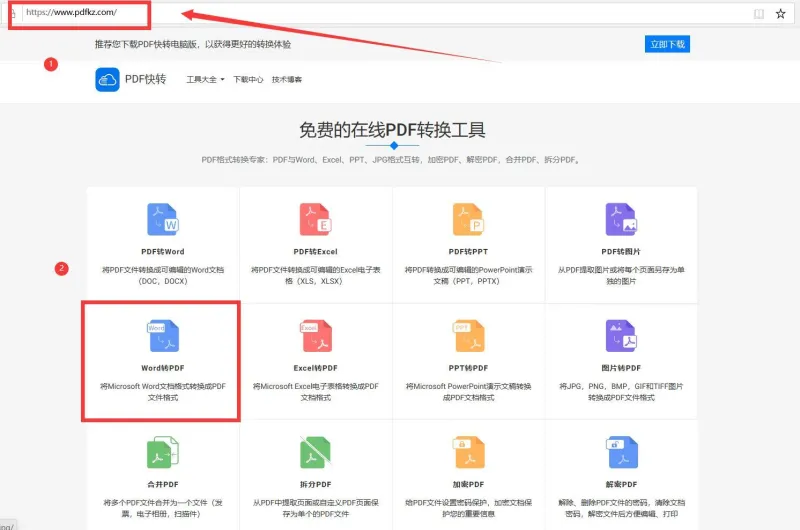Click the 合并PDF green icon
800x530 pixels.
(163, 452)
